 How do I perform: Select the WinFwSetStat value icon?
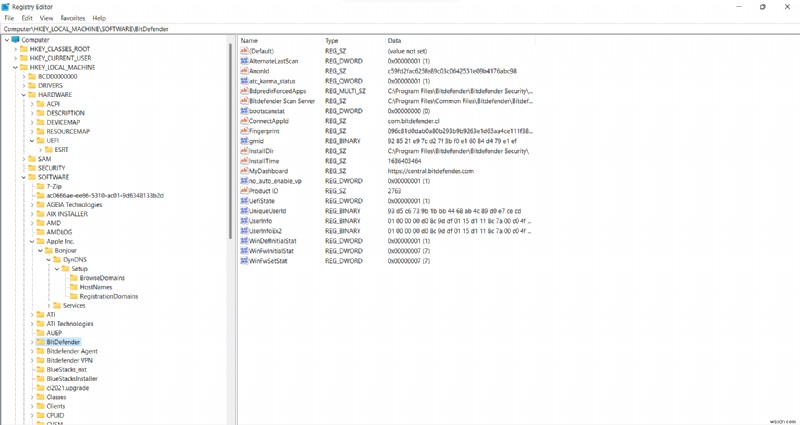[x=244, y=261]
